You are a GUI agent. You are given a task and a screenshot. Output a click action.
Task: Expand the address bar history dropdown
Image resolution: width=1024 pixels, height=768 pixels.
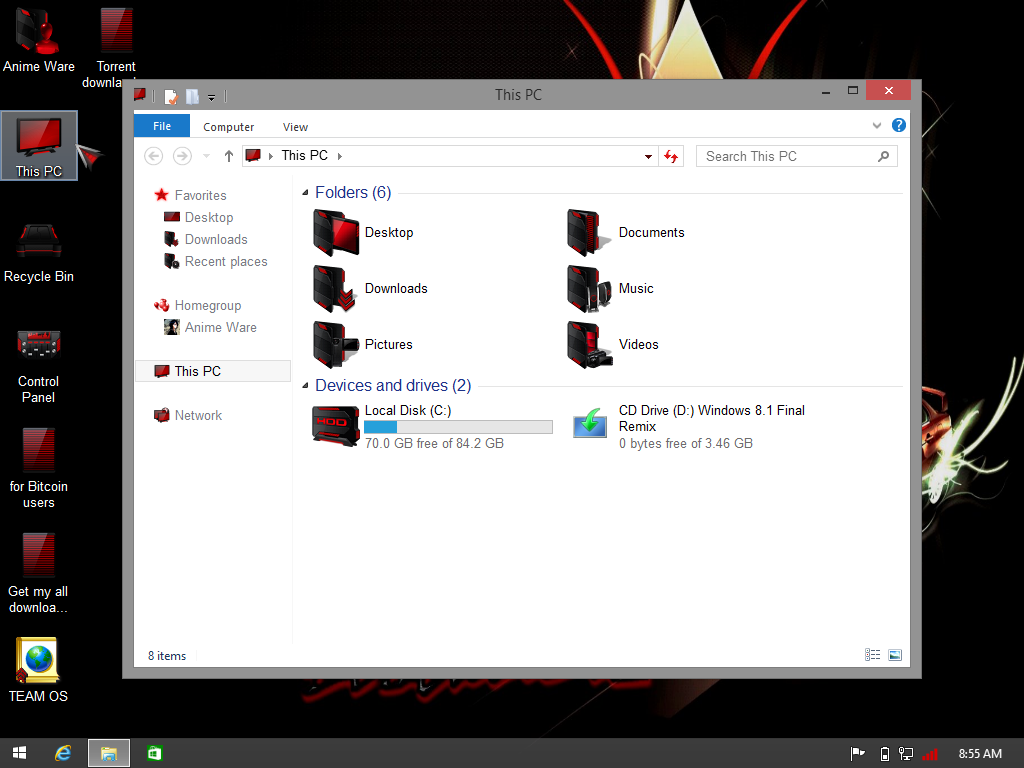click(x=648, y=157)
